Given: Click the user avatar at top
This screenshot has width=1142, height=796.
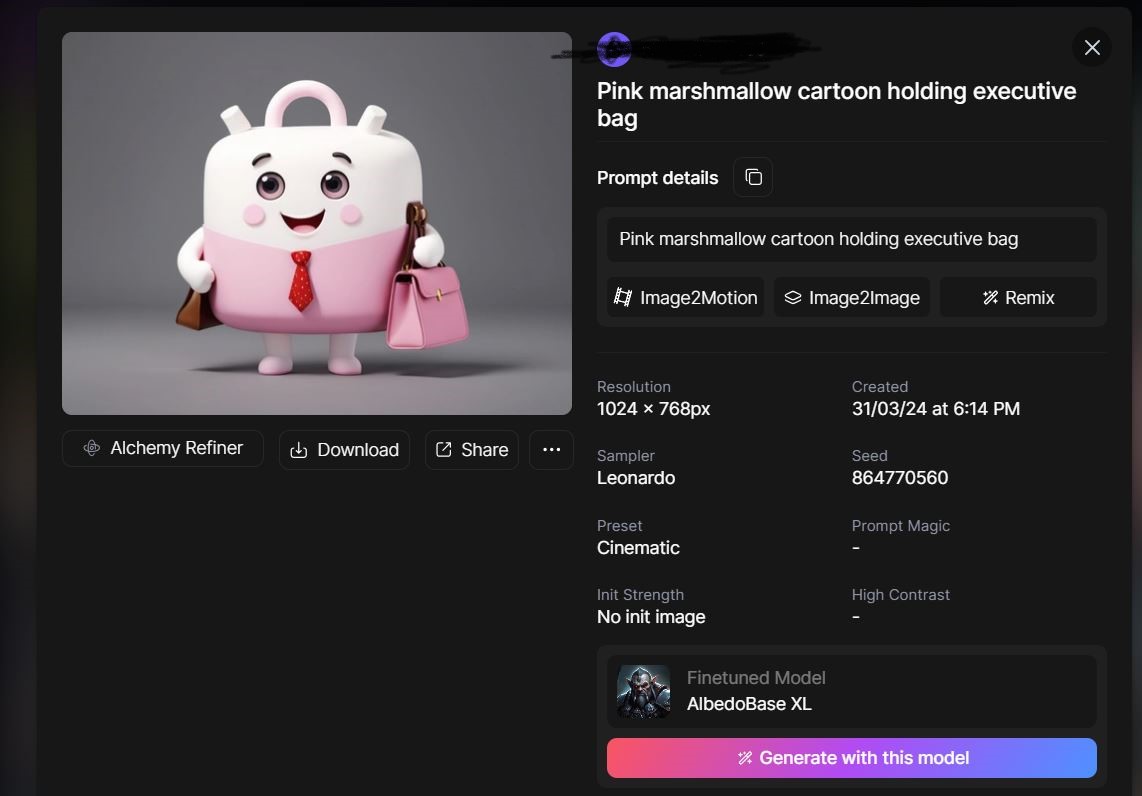Looking at the screenshot, I should point(614,50).
